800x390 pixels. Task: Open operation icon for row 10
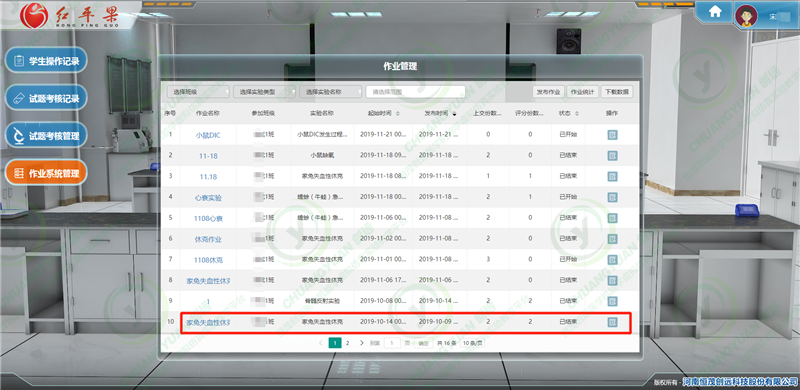pyautogui.click(x=612, y=322)
